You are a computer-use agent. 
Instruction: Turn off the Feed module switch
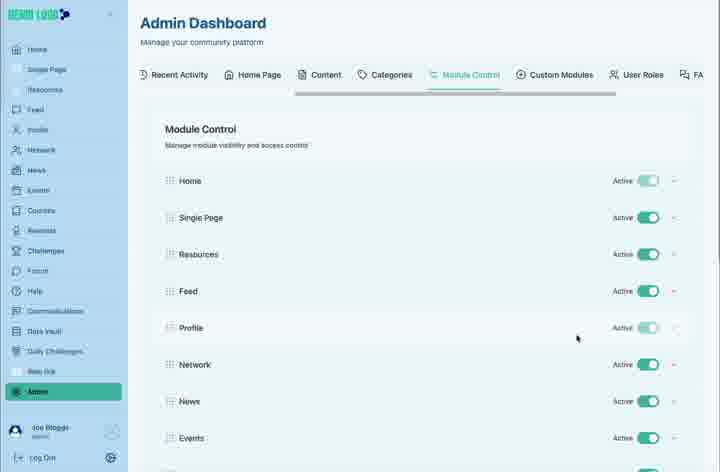pos(648,291)
